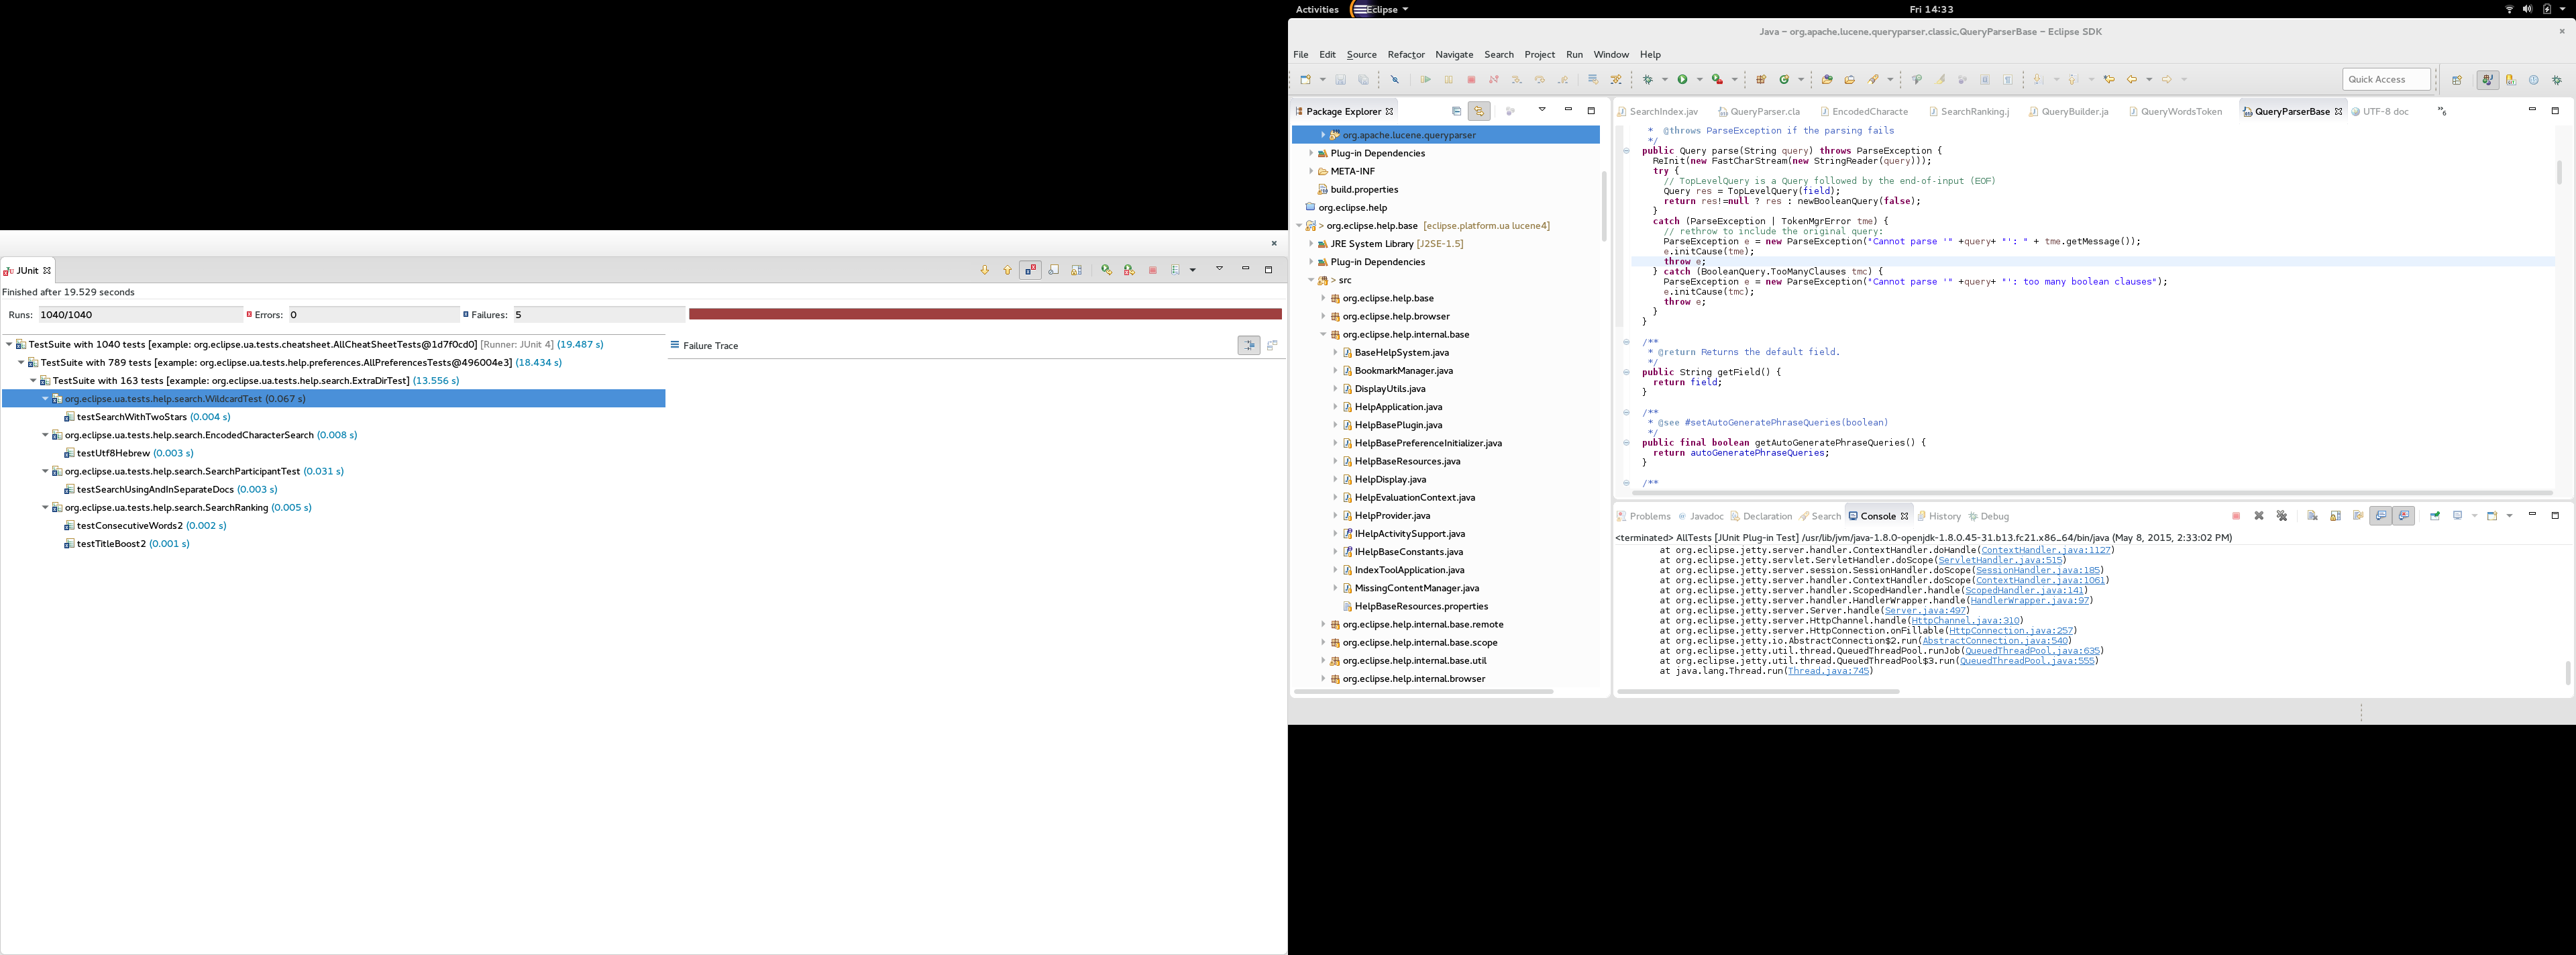Open the Run button dropdown arrow
The width and height of the screenshot is (2576, 955).
coord(1699,80)
